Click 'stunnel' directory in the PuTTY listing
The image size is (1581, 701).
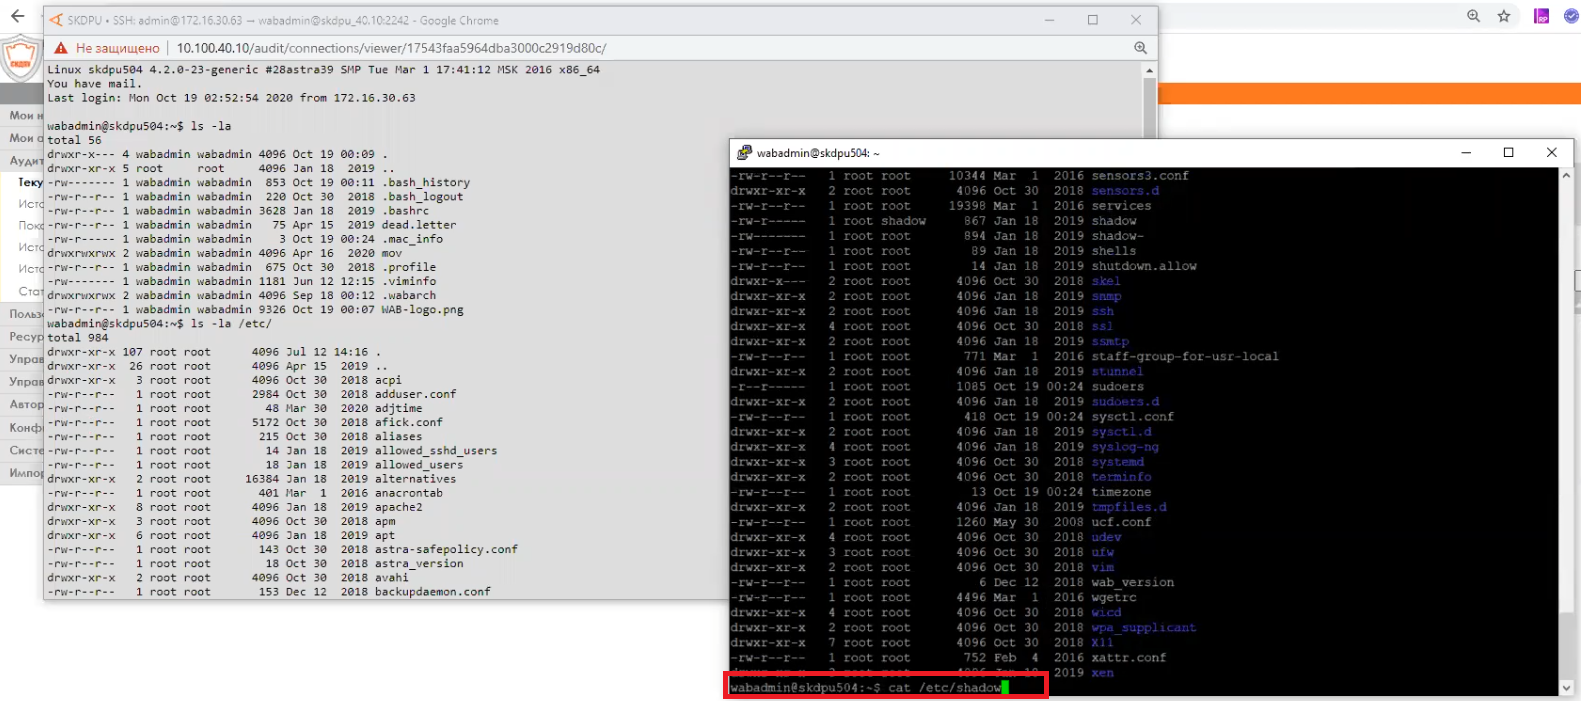(1117, 371)
